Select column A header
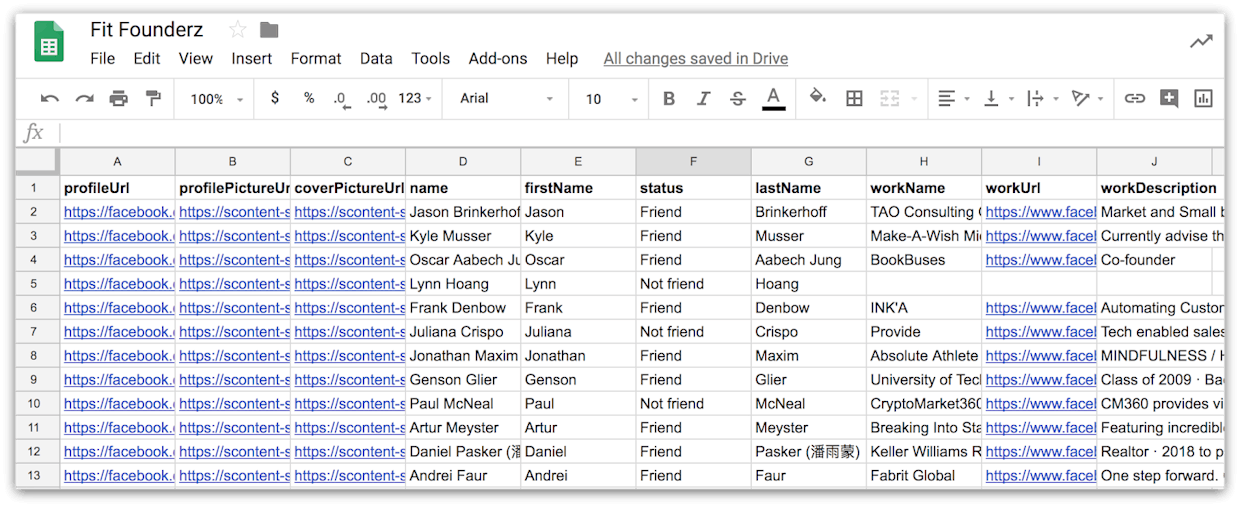The height and width of the screenshot is (507, 1240). (117, 161)
